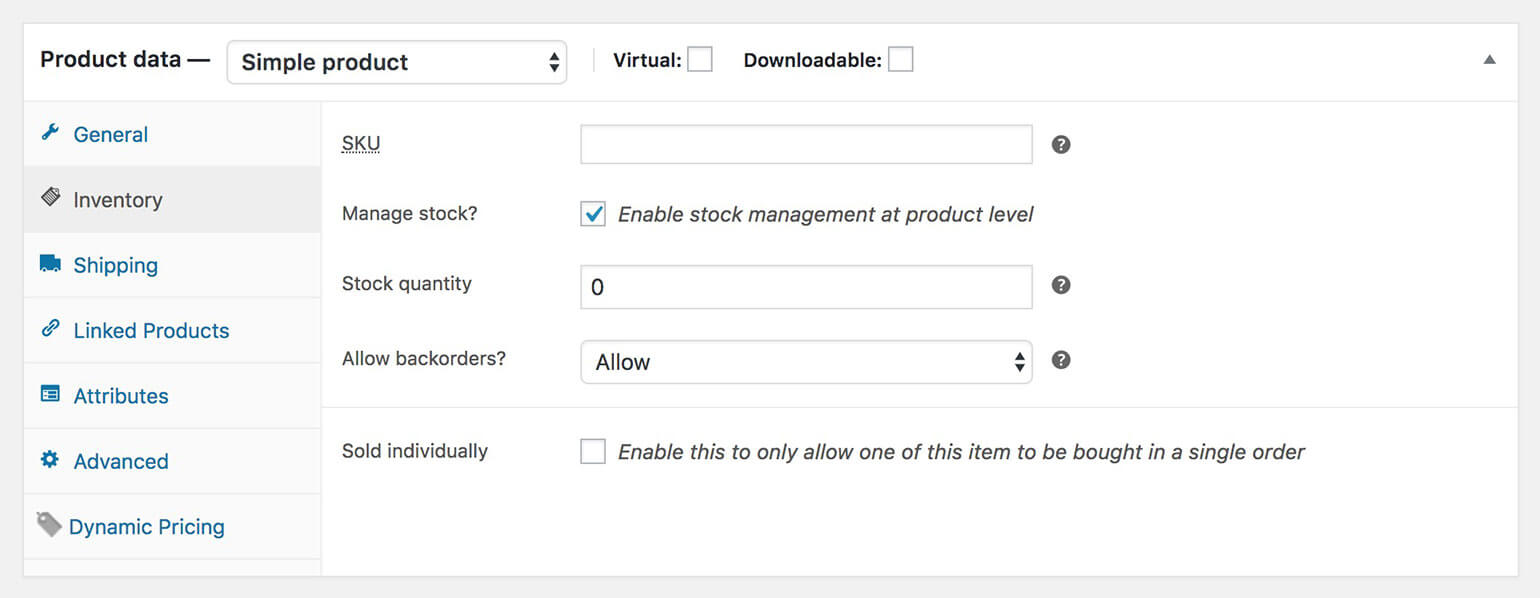The height and width of the screenshot is (598, 1540).
Task: Click the underlined SKU label
Action: click(360, 143)
